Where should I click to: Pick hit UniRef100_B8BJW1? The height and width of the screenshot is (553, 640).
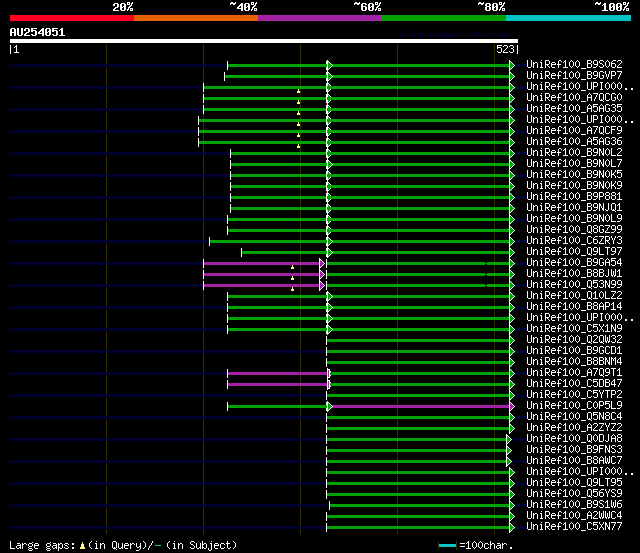[x=574, y=274]
